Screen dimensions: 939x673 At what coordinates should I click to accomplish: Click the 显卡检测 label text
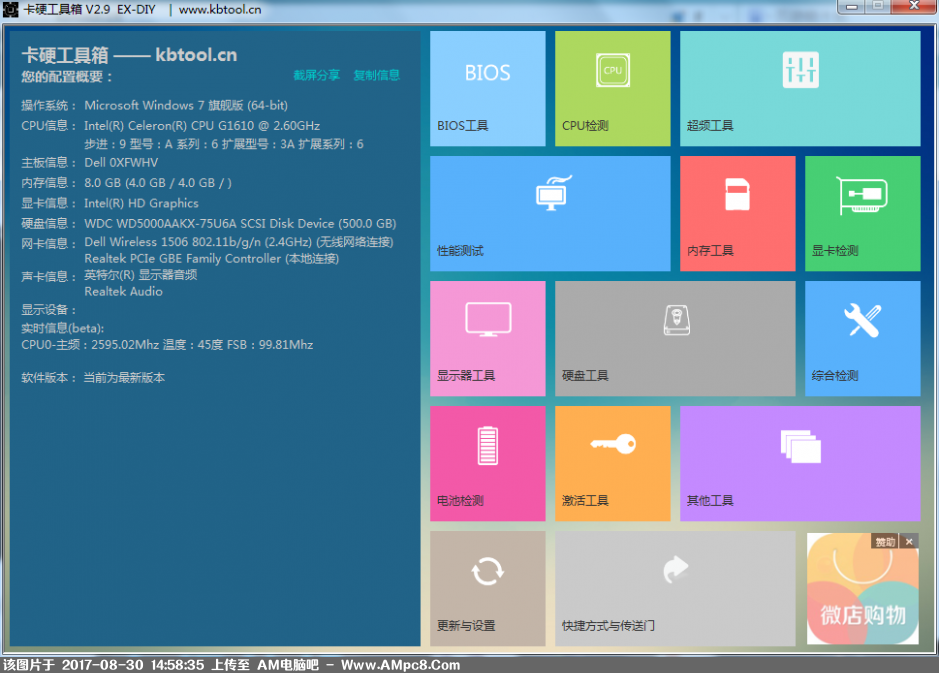835,251
